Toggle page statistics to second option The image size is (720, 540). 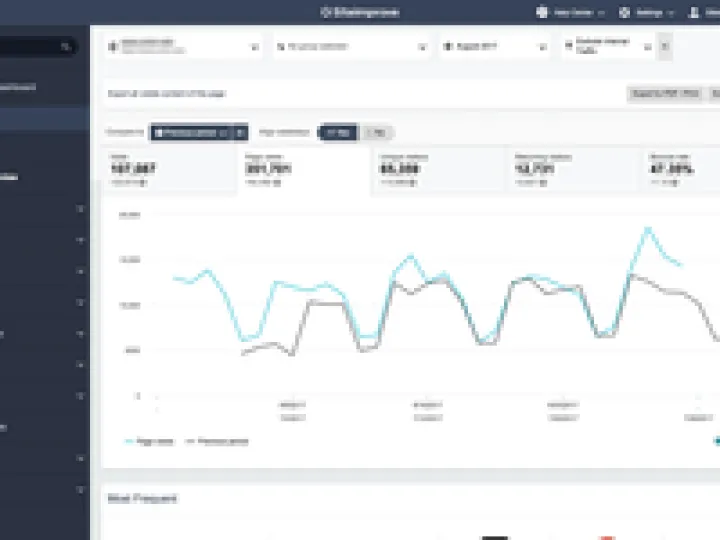click(377, 132)
